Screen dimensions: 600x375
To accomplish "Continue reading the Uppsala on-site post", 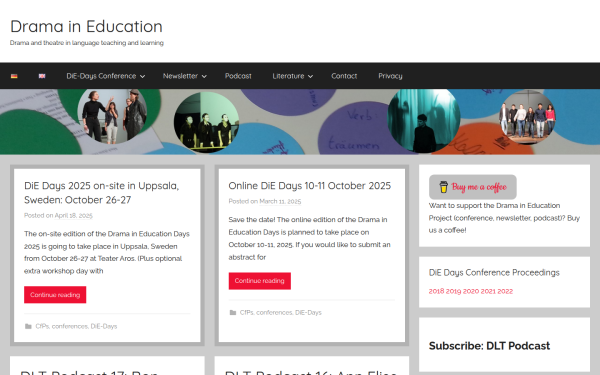I will (55, 295).
